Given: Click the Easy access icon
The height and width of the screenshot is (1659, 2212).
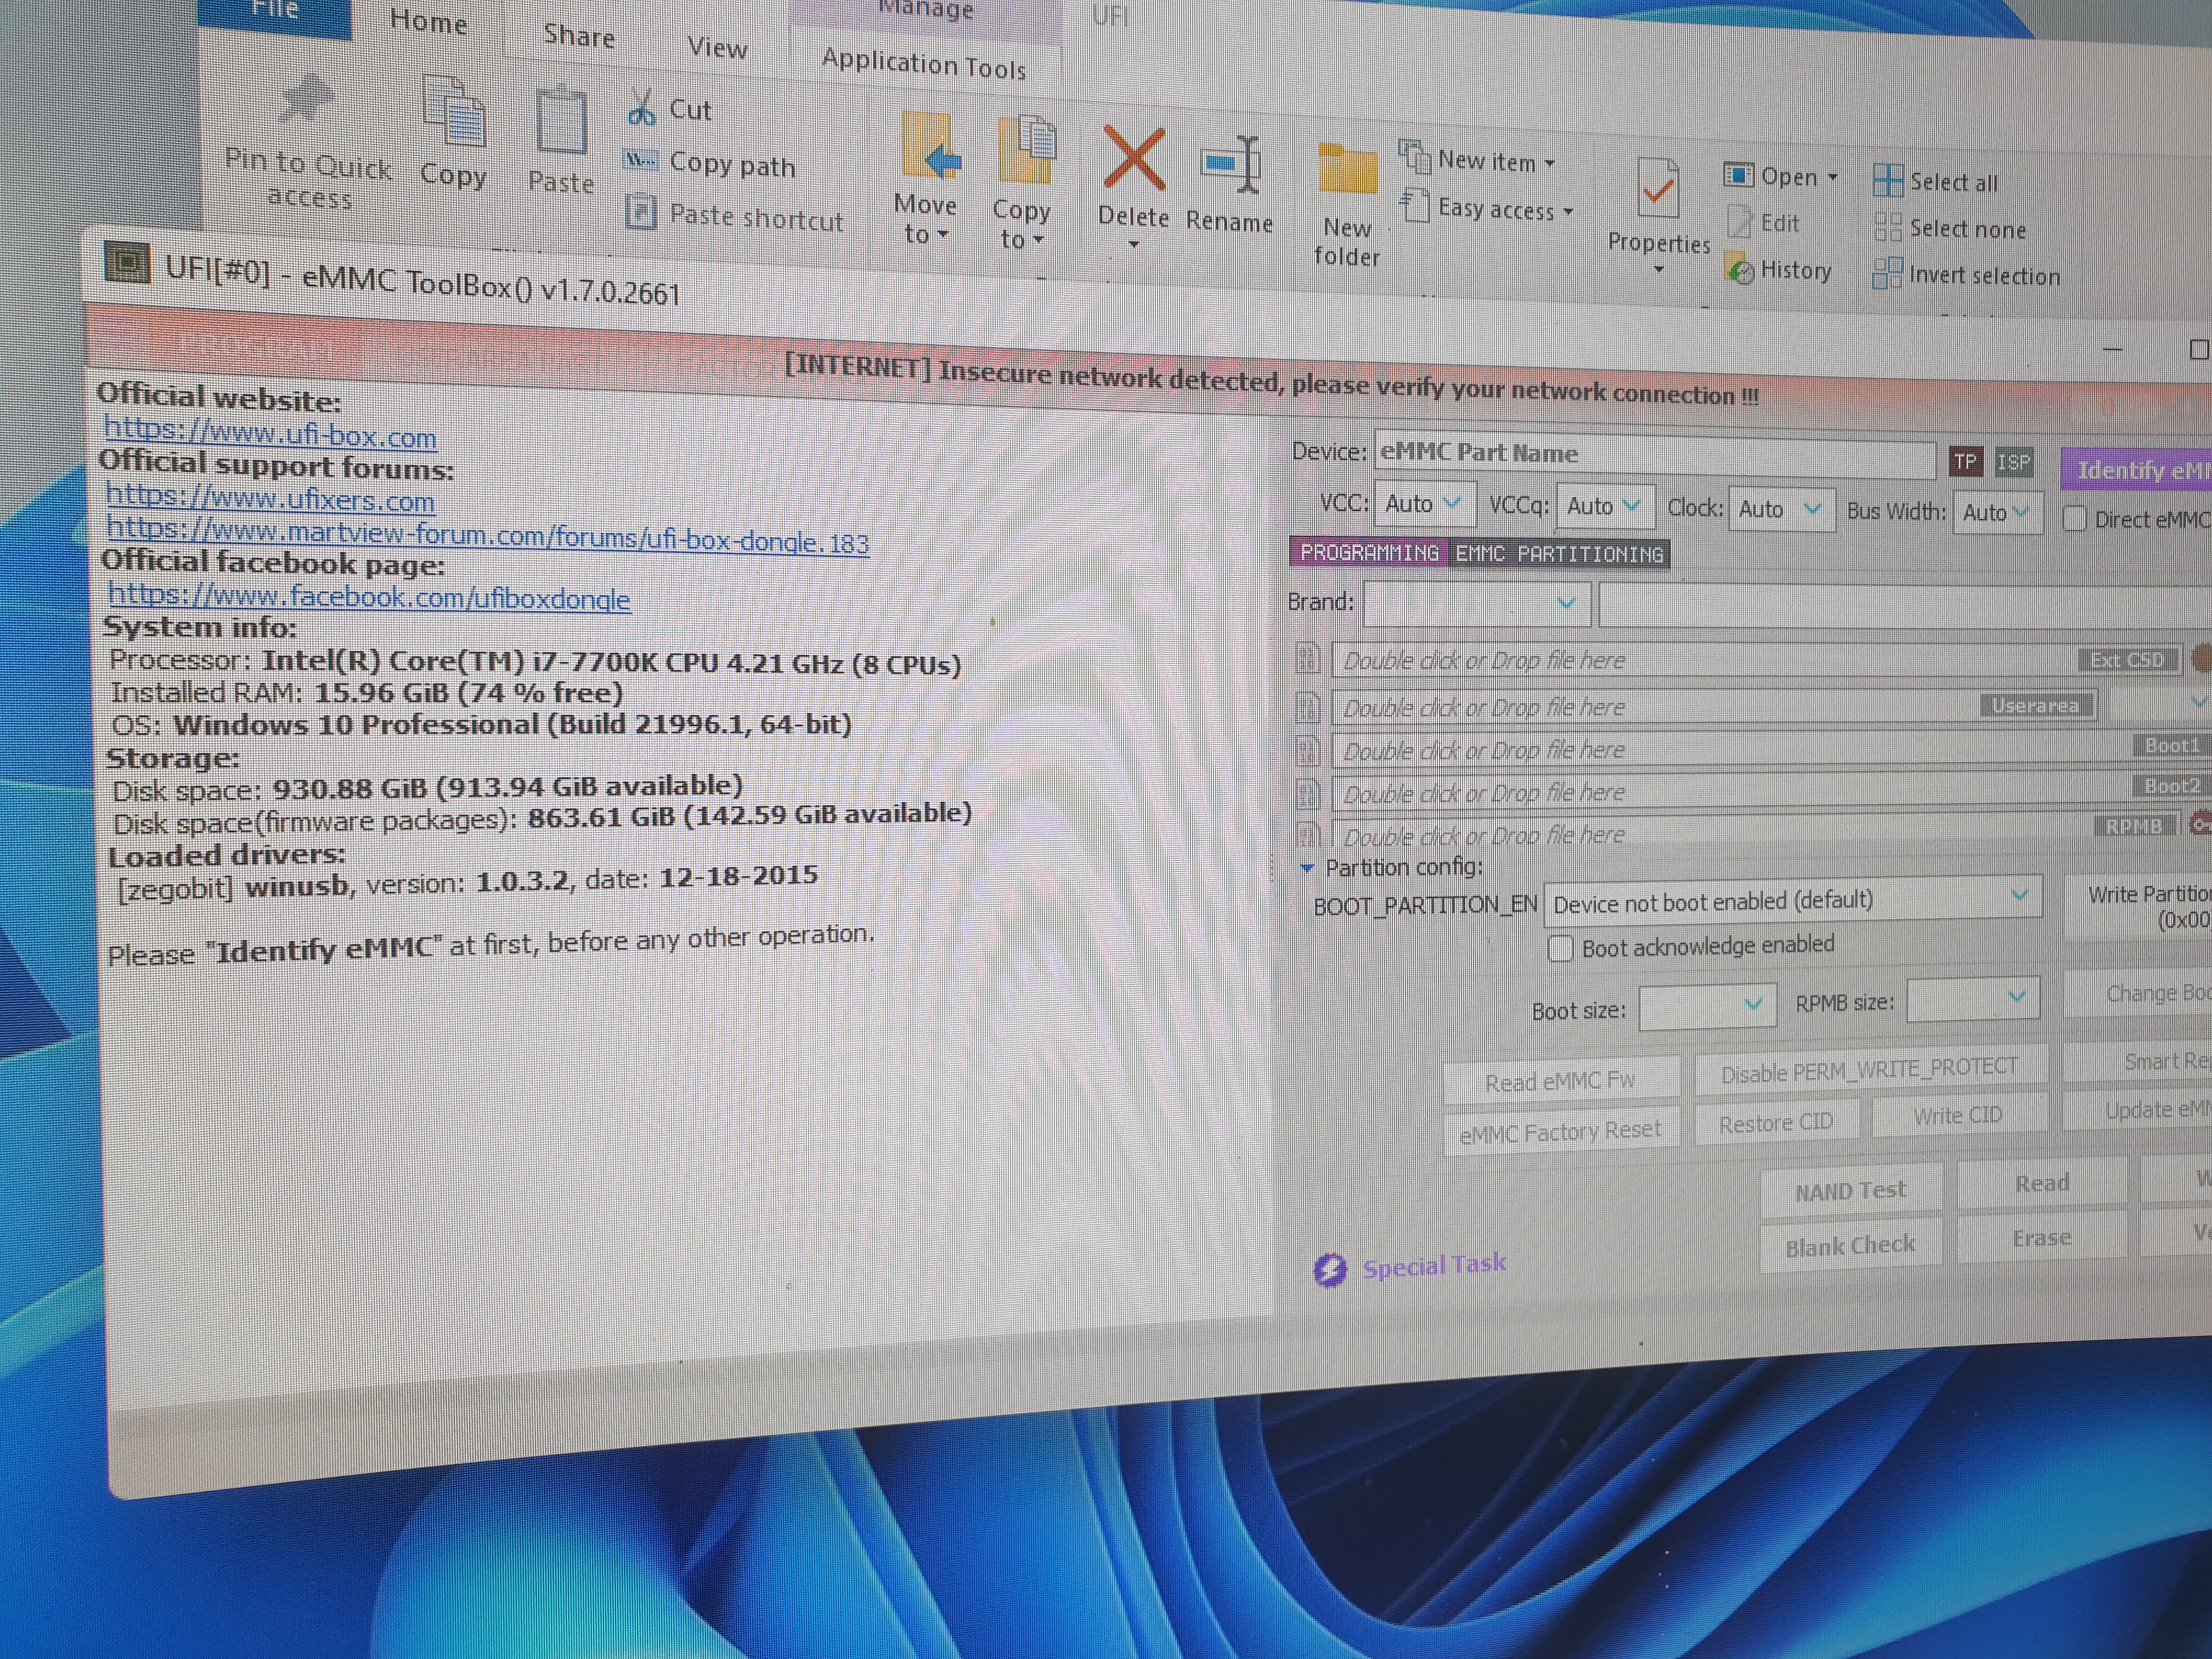Looking at the screenshot, I should [1414, 205].
